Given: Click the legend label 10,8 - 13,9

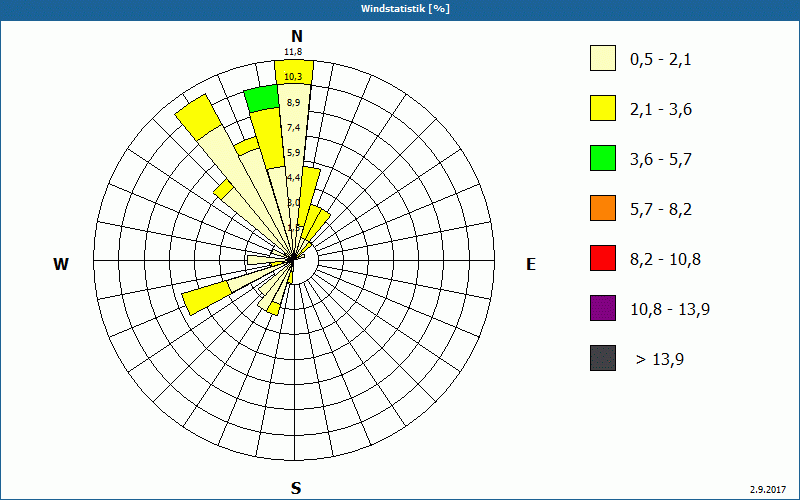Looking at the screenshot, I should click(x=670, y=310).
